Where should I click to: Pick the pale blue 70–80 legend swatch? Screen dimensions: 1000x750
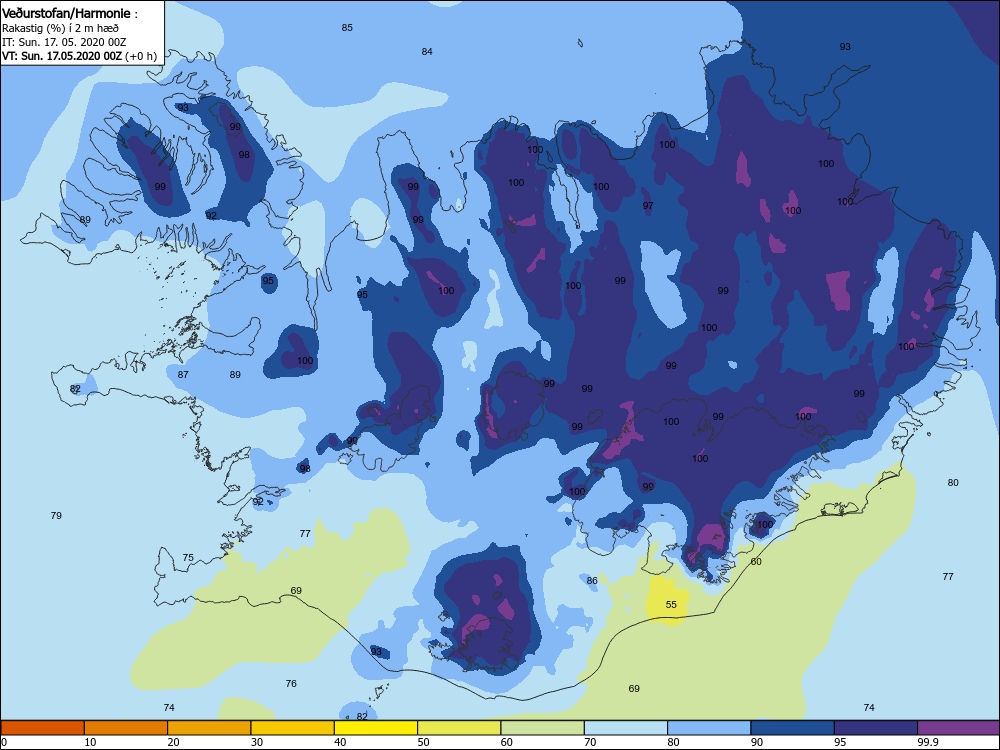click(626, 728)
